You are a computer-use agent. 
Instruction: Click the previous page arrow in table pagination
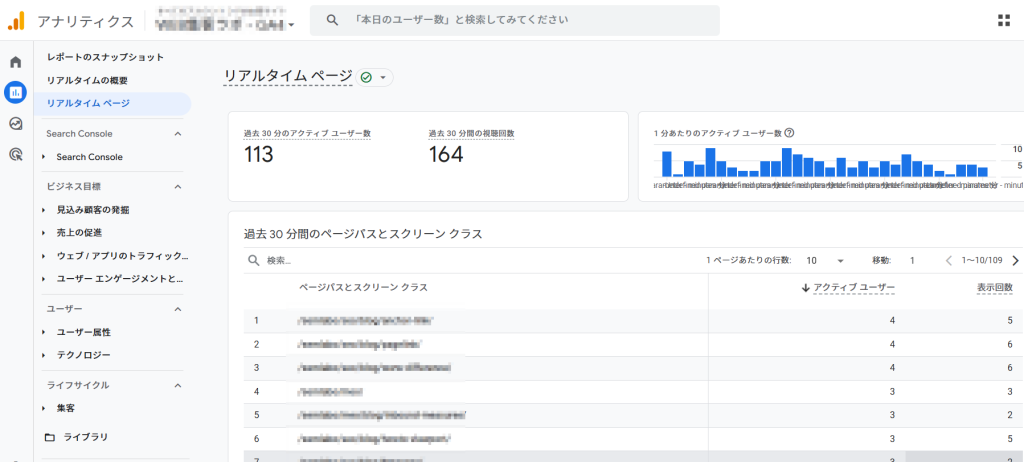coord(949,260)
